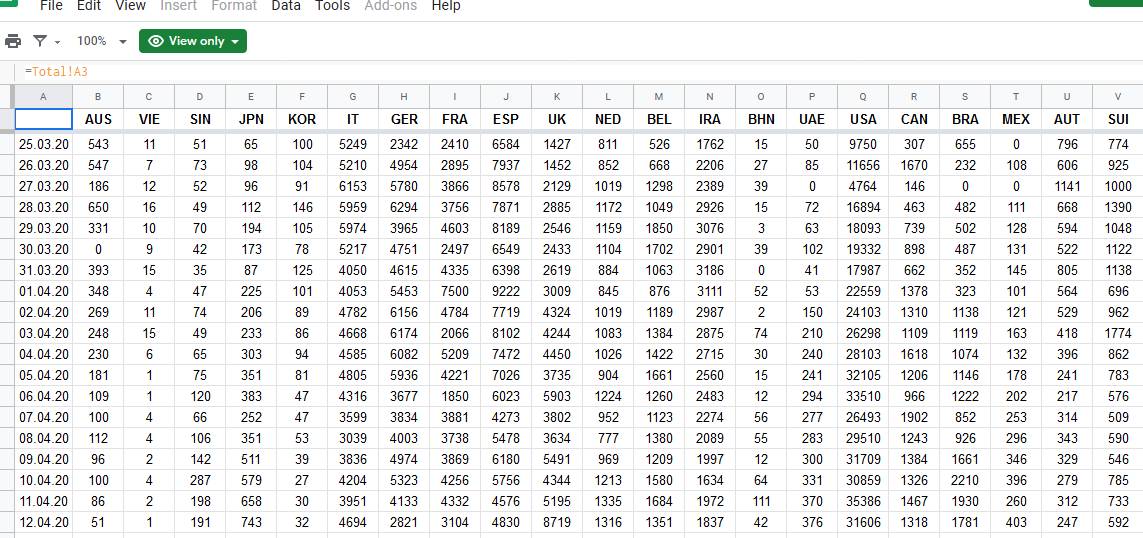
Task: Open the 100% zoom dropdown
Action: pos(102,41)
